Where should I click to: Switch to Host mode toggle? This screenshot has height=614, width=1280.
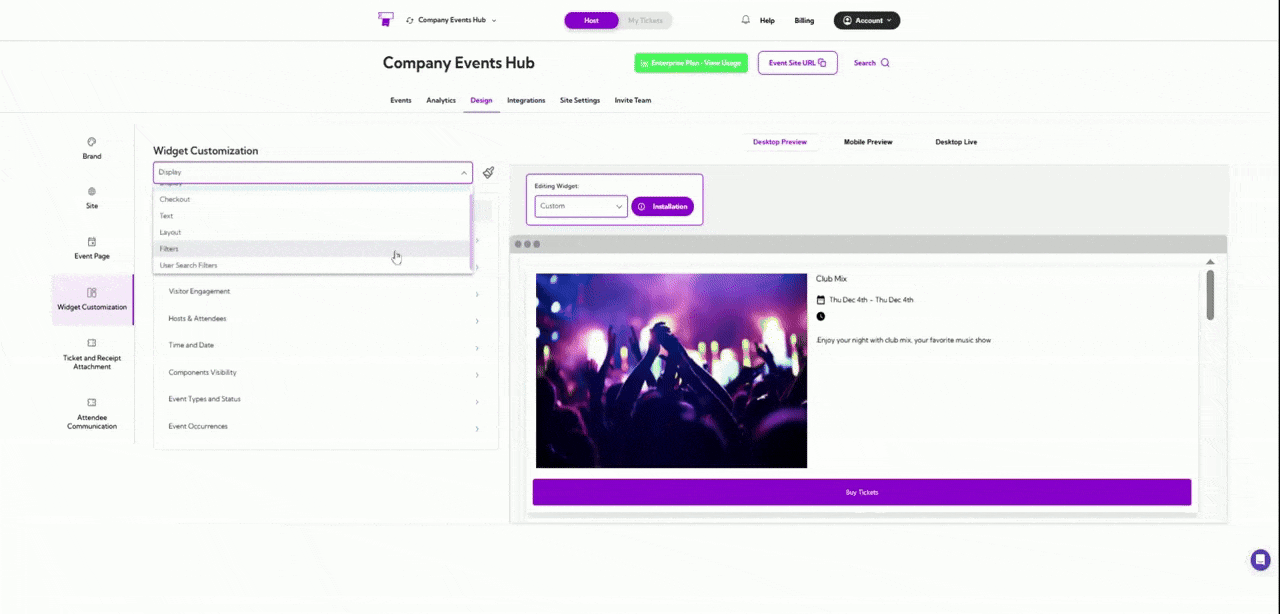pos(592,20)
